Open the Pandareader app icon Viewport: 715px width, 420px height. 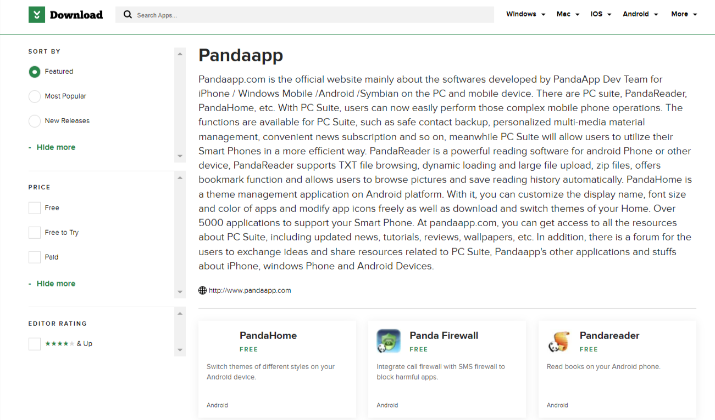point(559,341)
